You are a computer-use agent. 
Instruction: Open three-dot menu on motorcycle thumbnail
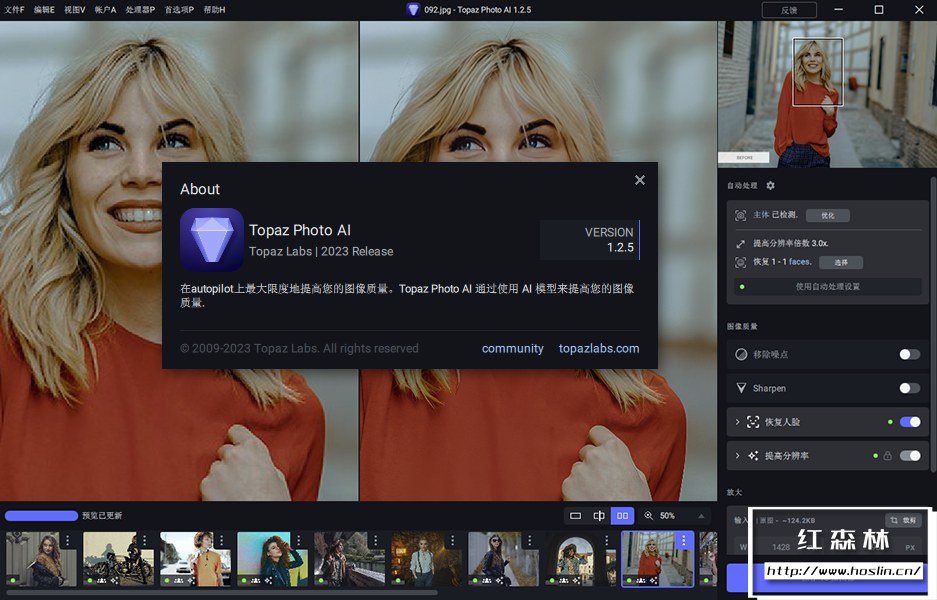[x=145, y=540]
